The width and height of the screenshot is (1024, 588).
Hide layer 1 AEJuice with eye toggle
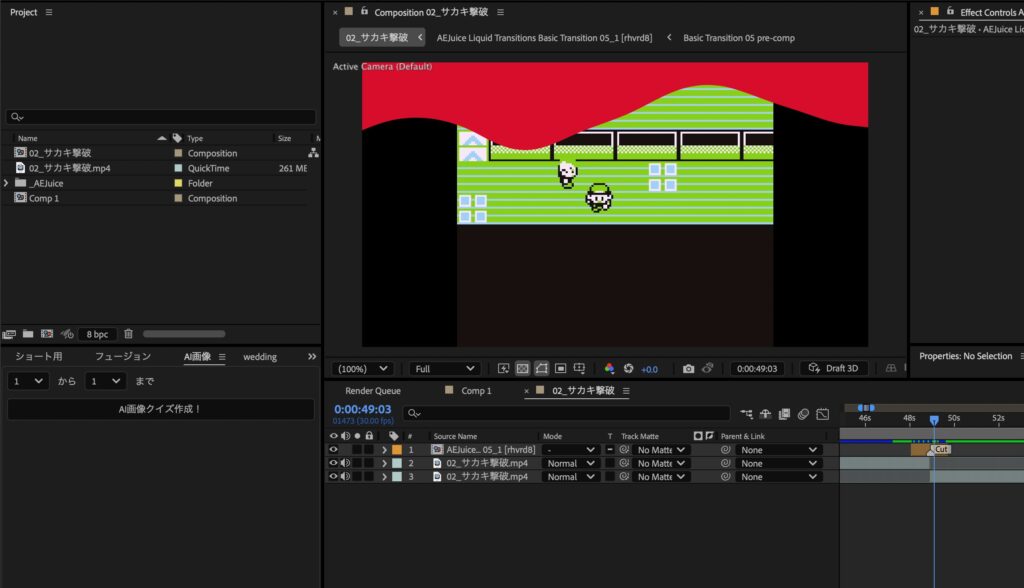pos(334,450)
